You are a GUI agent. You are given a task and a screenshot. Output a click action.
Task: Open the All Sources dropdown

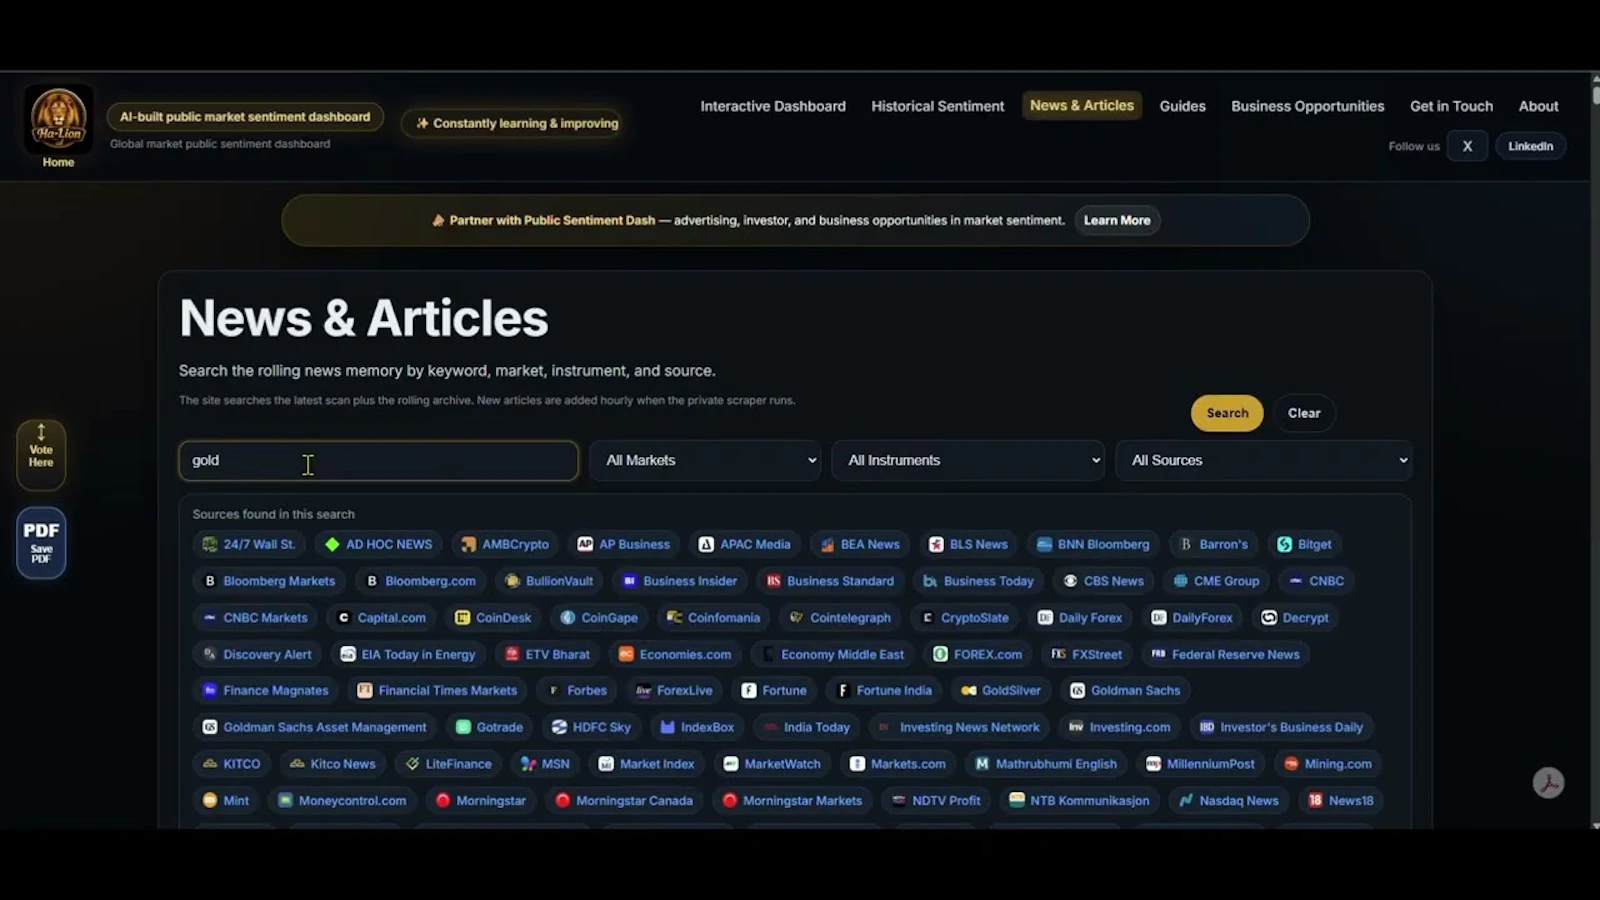pyautogui.click(x=1264, y=460)
